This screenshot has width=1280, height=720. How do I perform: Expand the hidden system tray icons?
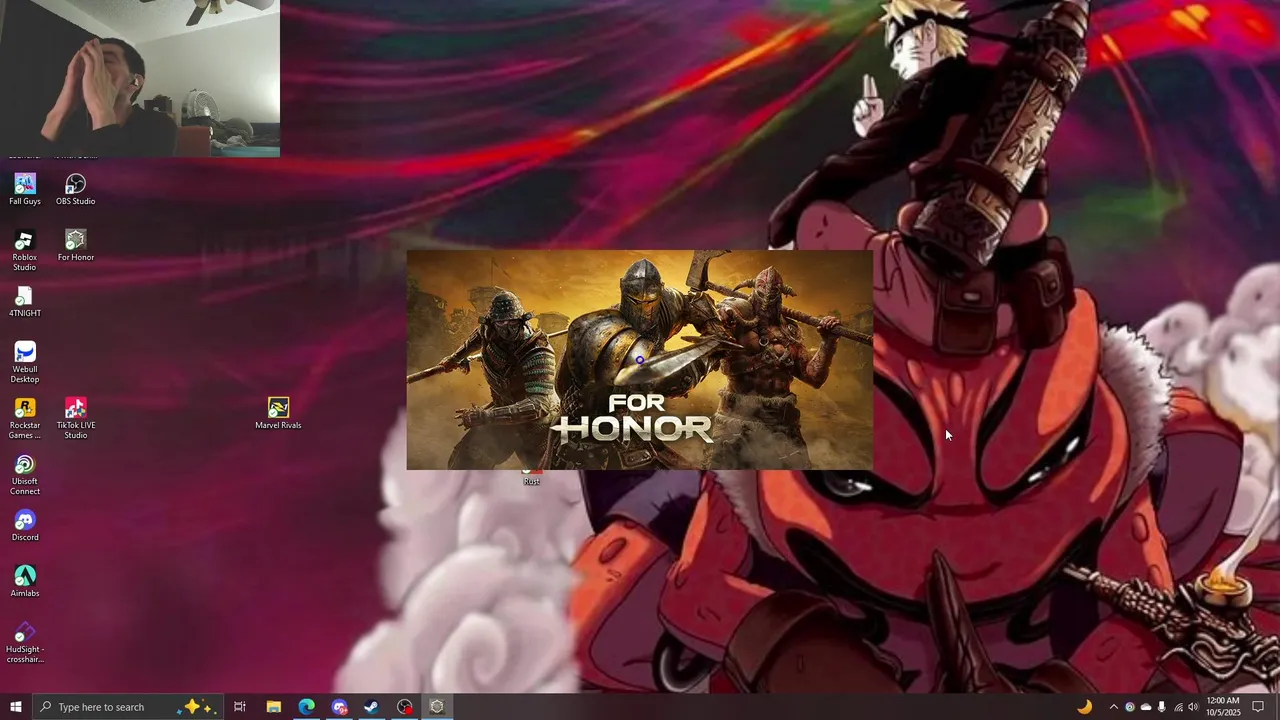click(x=1113, y=707)
